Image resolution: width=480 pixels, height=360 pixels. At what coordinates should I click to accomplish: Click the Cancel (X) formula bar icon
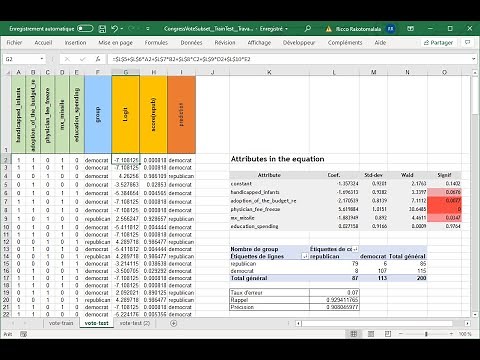[x=67, y=59]
